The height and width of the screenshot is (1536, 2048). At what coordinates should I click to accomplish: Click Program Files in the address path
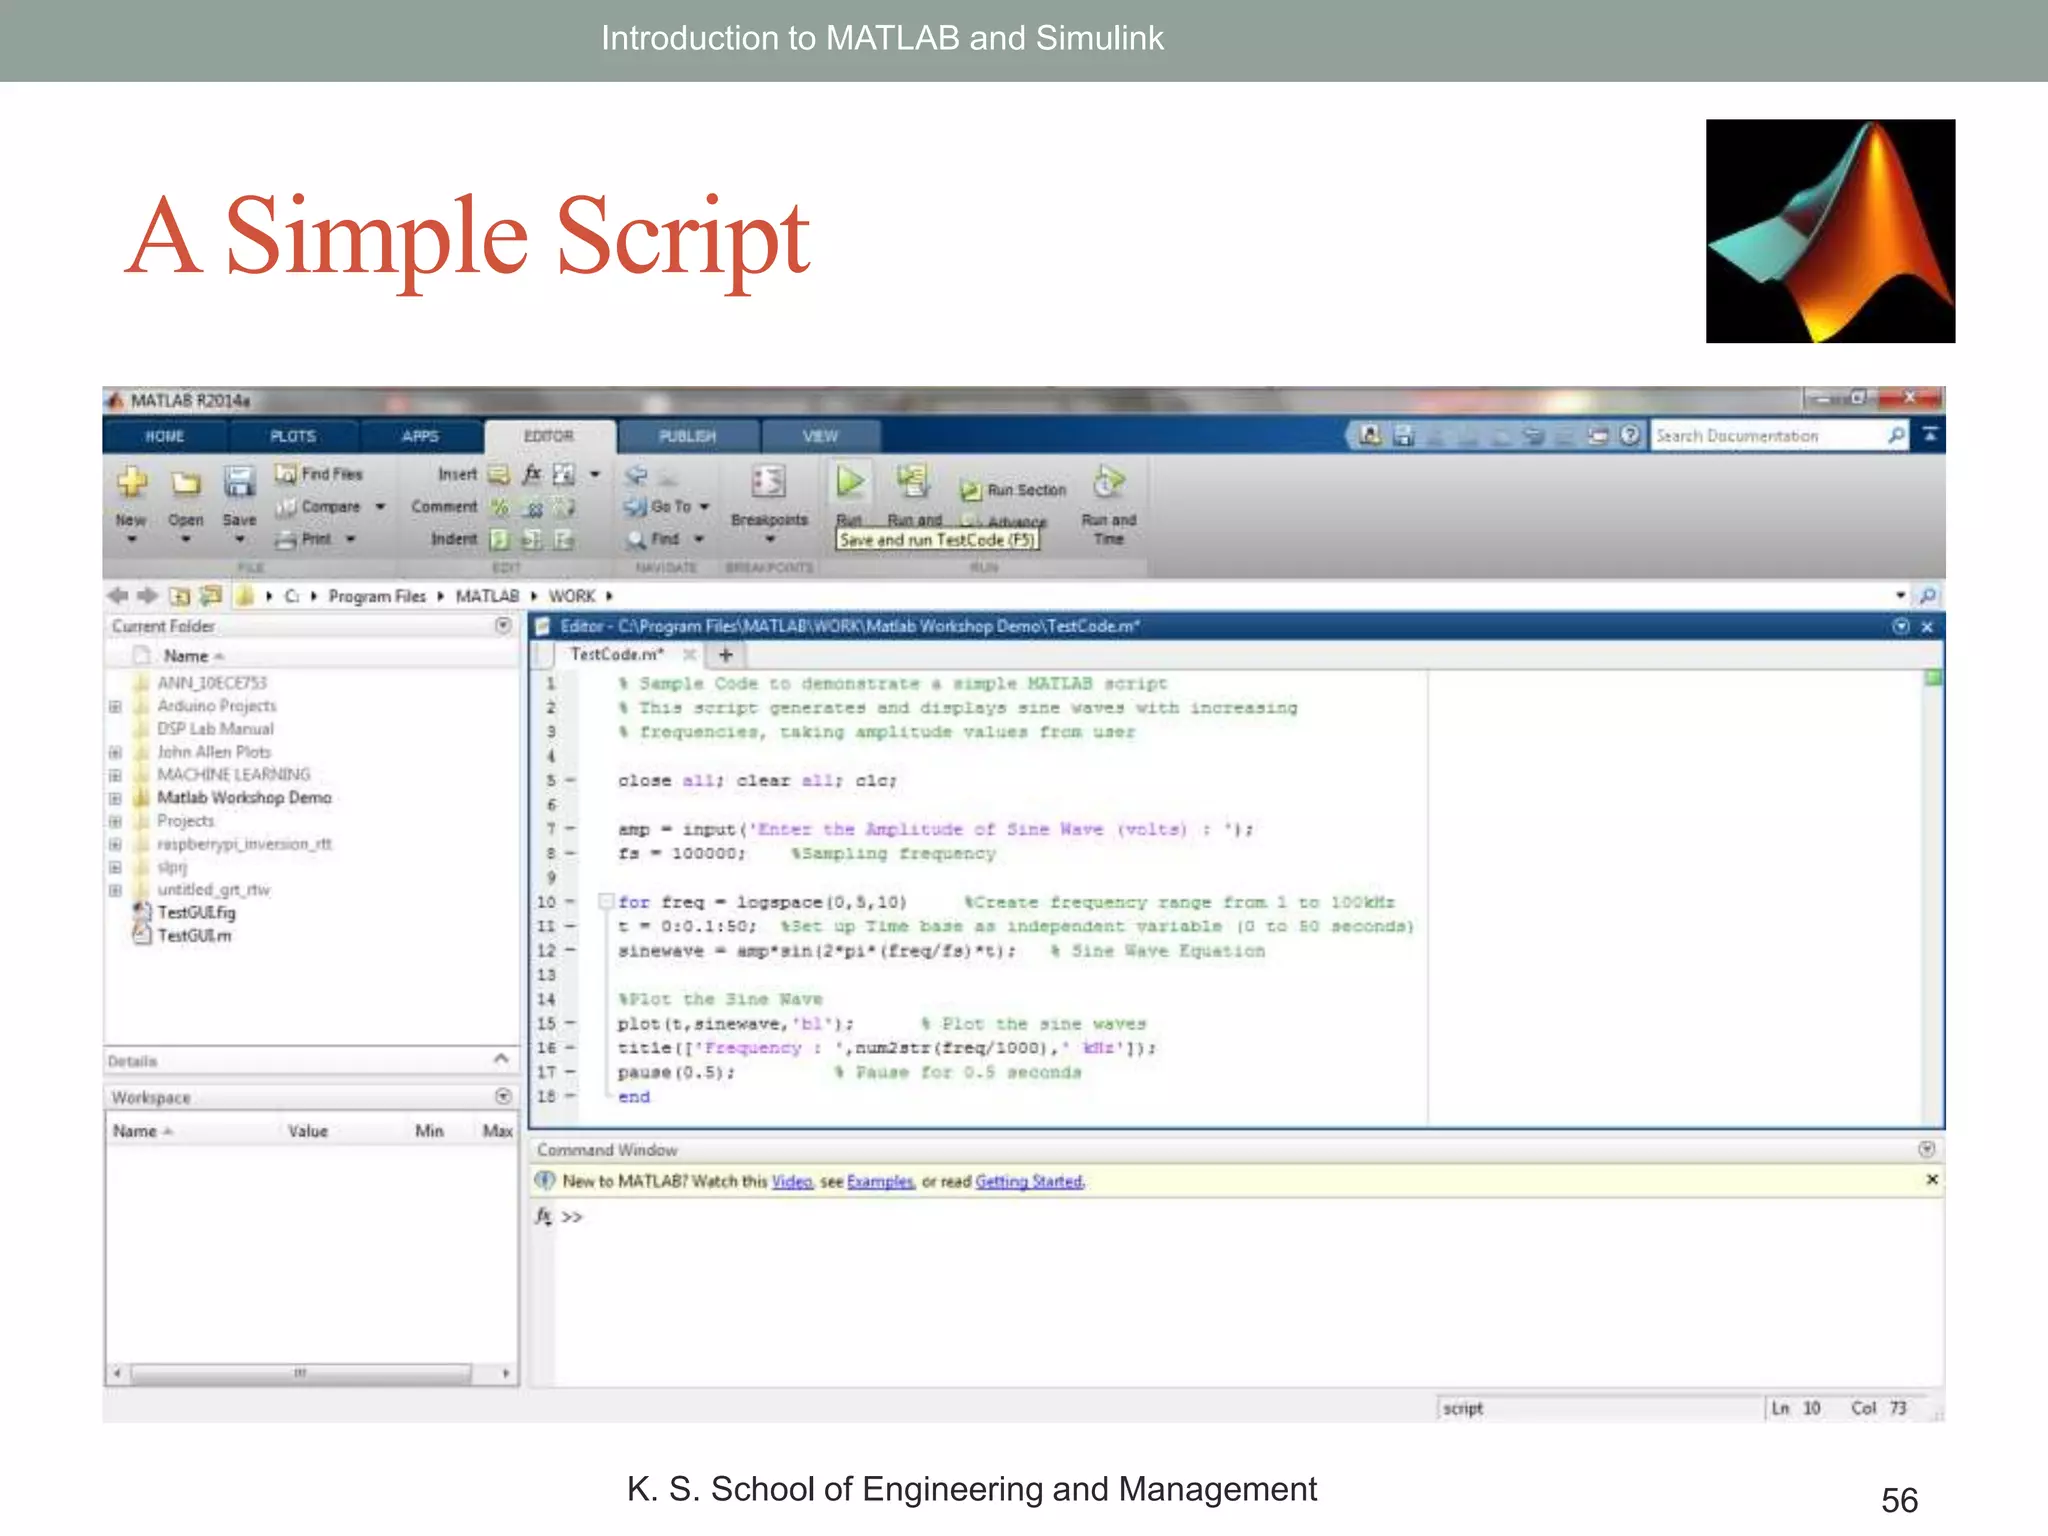(x=377, y=596)
